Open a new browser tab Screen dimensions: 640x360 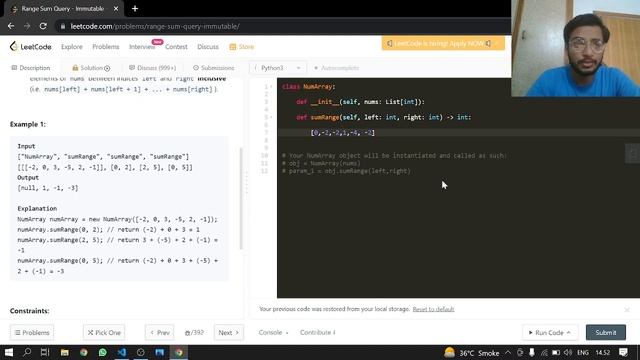click(x=135, y=9)
